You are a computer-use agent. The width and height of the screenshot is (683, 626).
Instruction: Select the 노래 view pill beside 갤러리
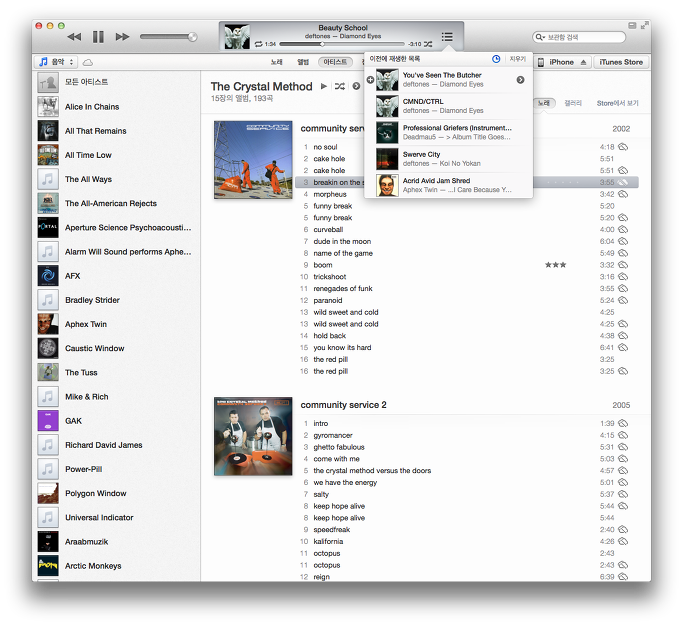[x=544, y=103]
